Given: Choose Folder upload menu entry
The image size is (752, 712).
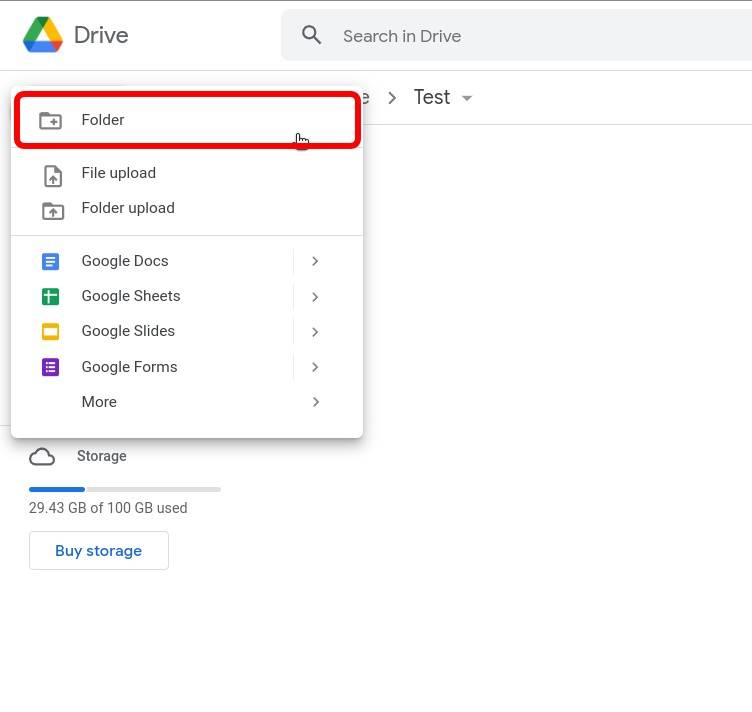Looking at the screenshot, I should coord(187,208).
